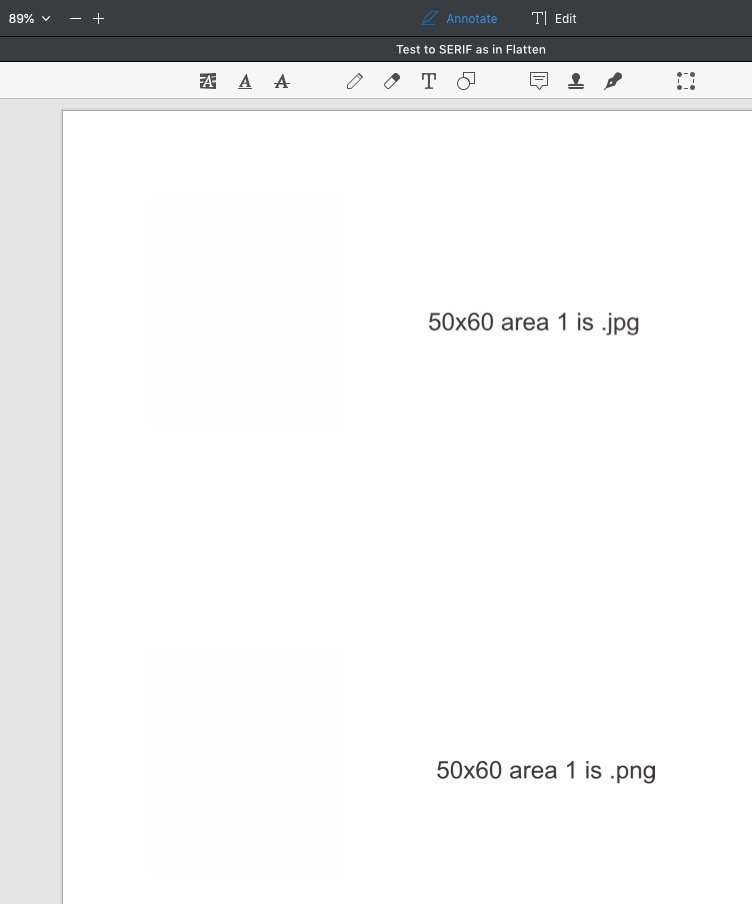Image resolution: width=752 pixels, height=904 pixels.
Task: Switch to Annotate mode
Action: tap(459, 18)
